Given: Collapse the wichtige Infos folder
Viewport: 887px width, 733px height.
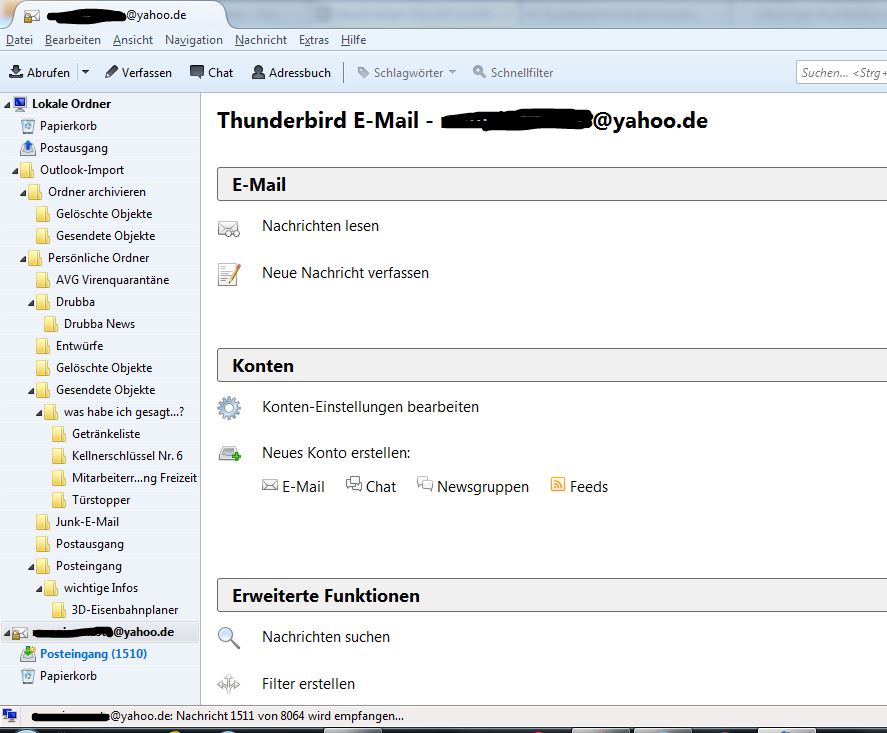Looking at the screenshot, I should [x=39, y=589].
